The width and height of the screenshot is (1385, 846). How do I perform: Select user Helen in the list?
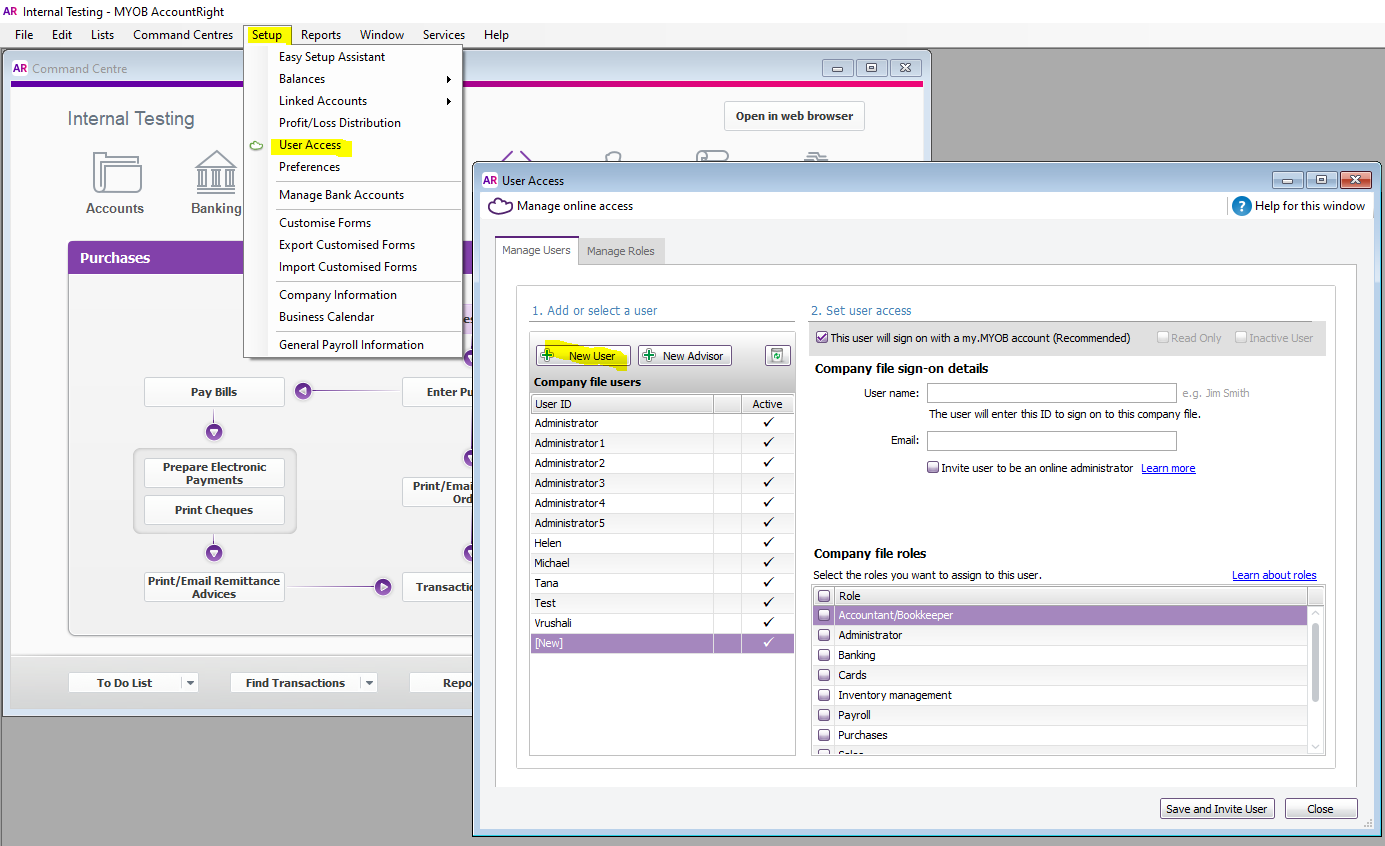click(x=662, y=543)
